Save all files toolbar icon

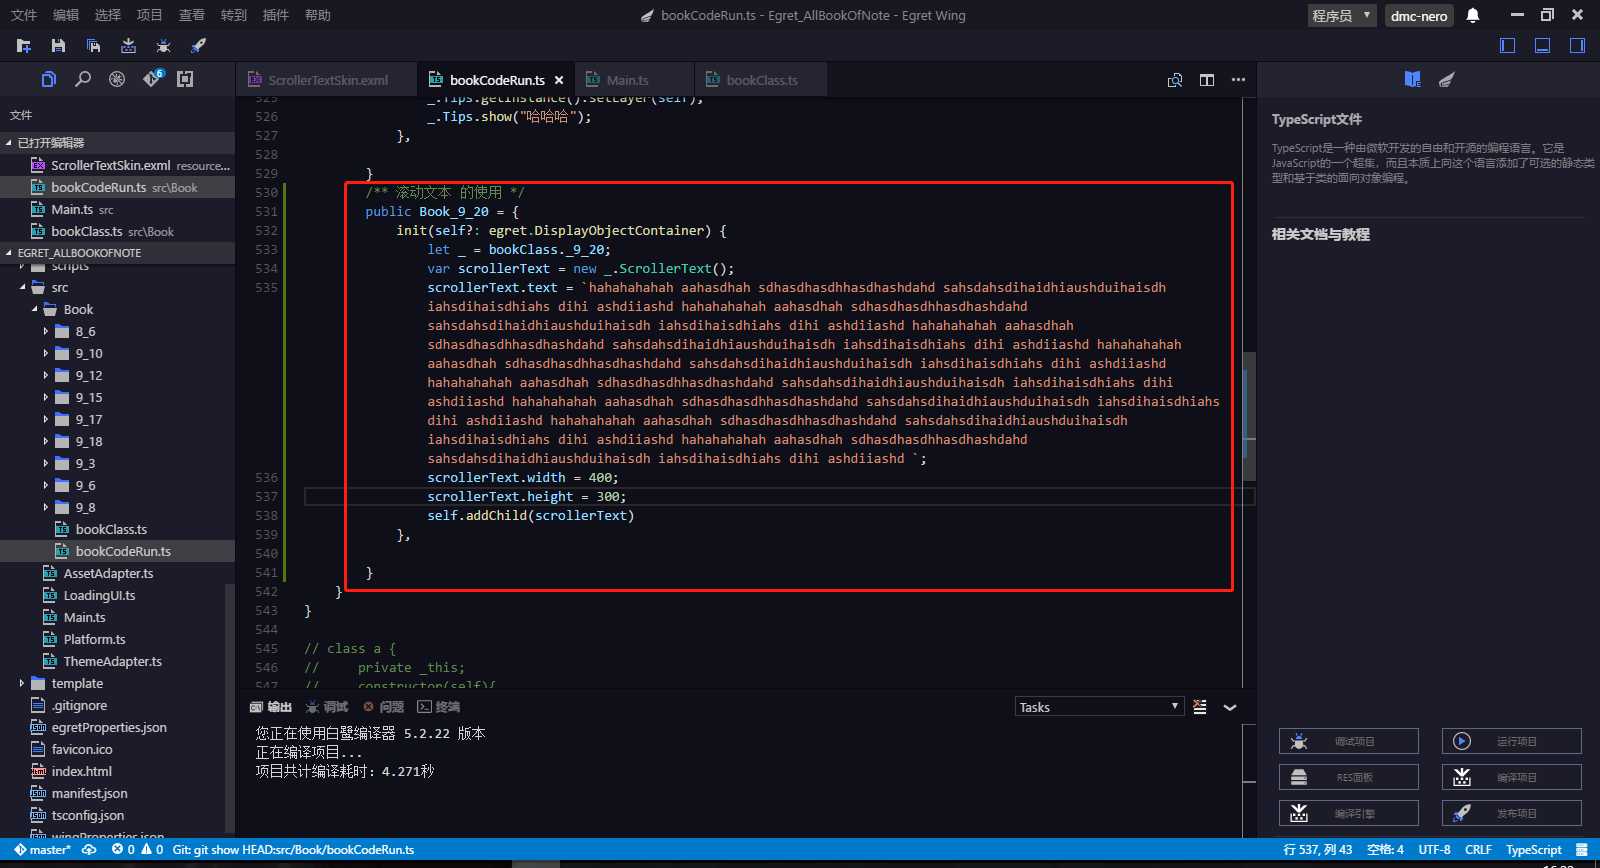[93, 46]
